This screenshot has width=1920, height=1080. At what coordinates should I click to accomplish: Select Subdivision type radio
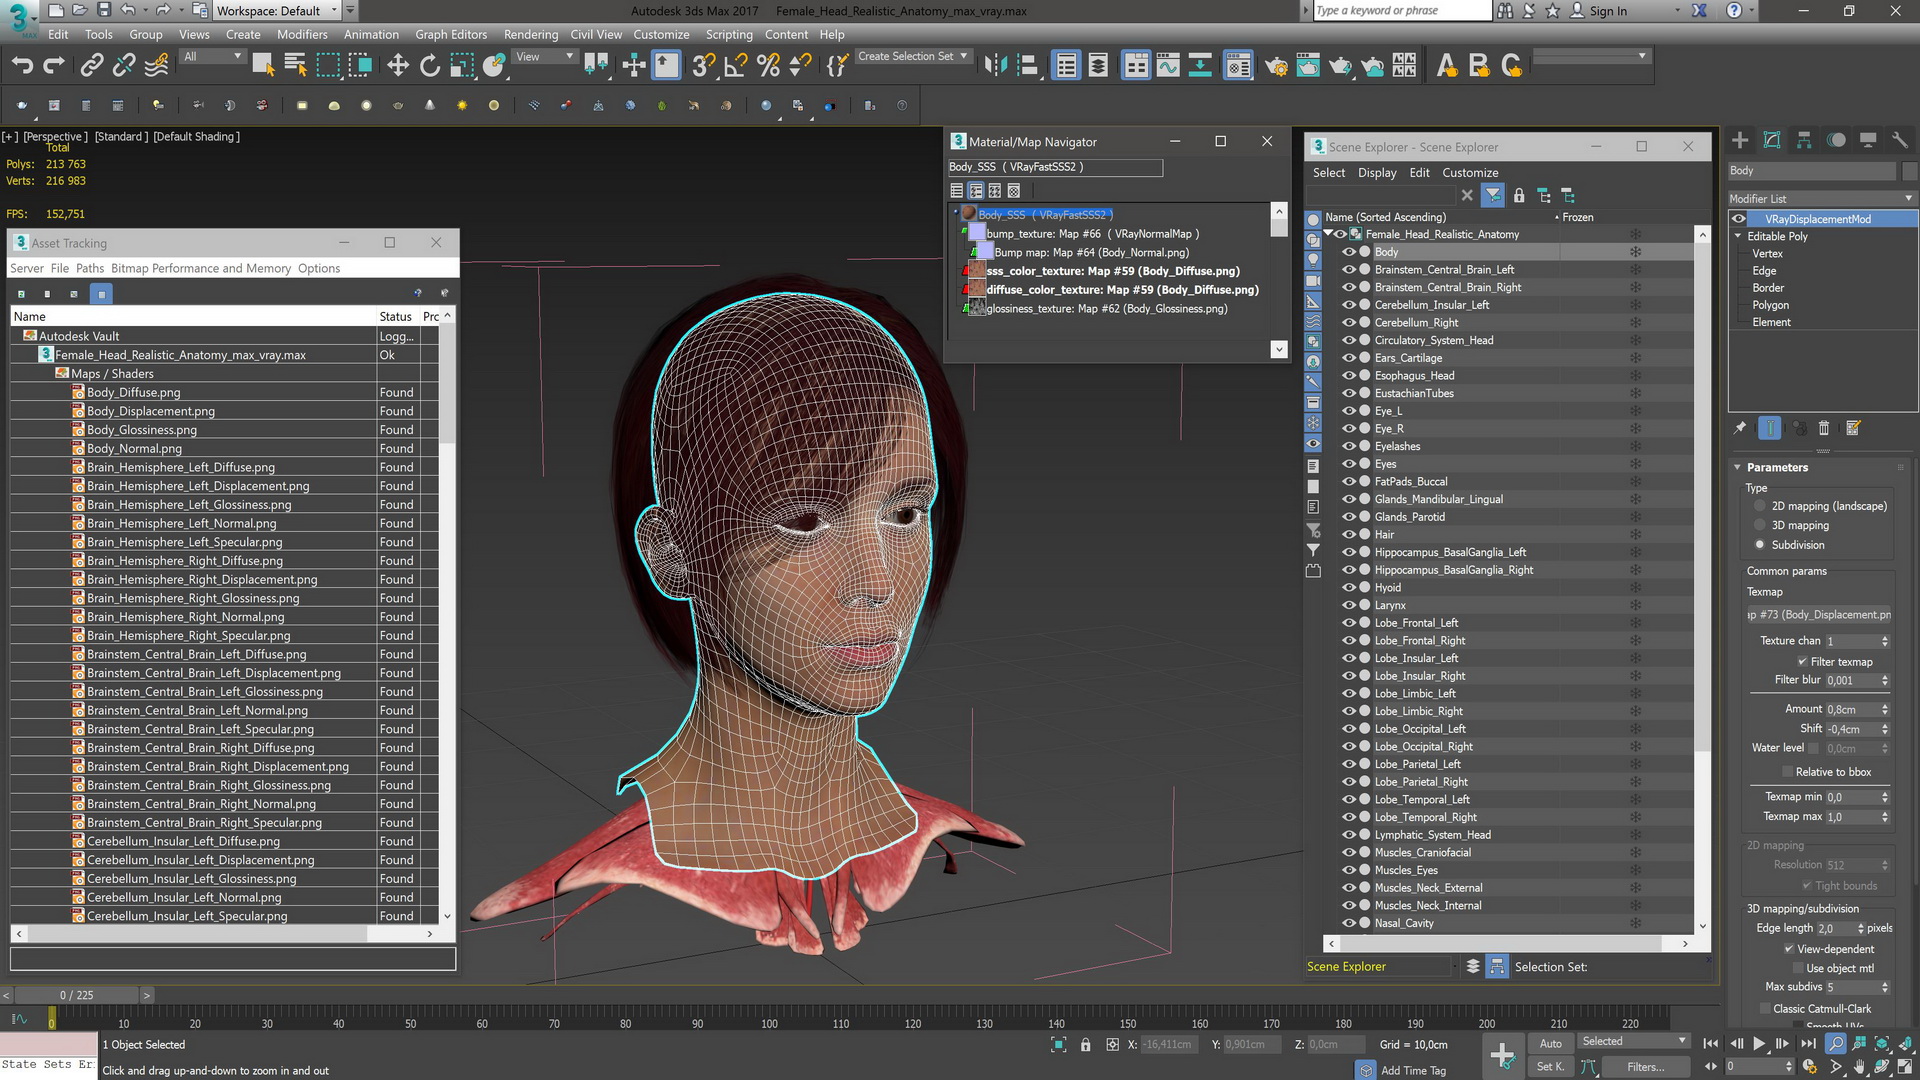coord(1760,545)
